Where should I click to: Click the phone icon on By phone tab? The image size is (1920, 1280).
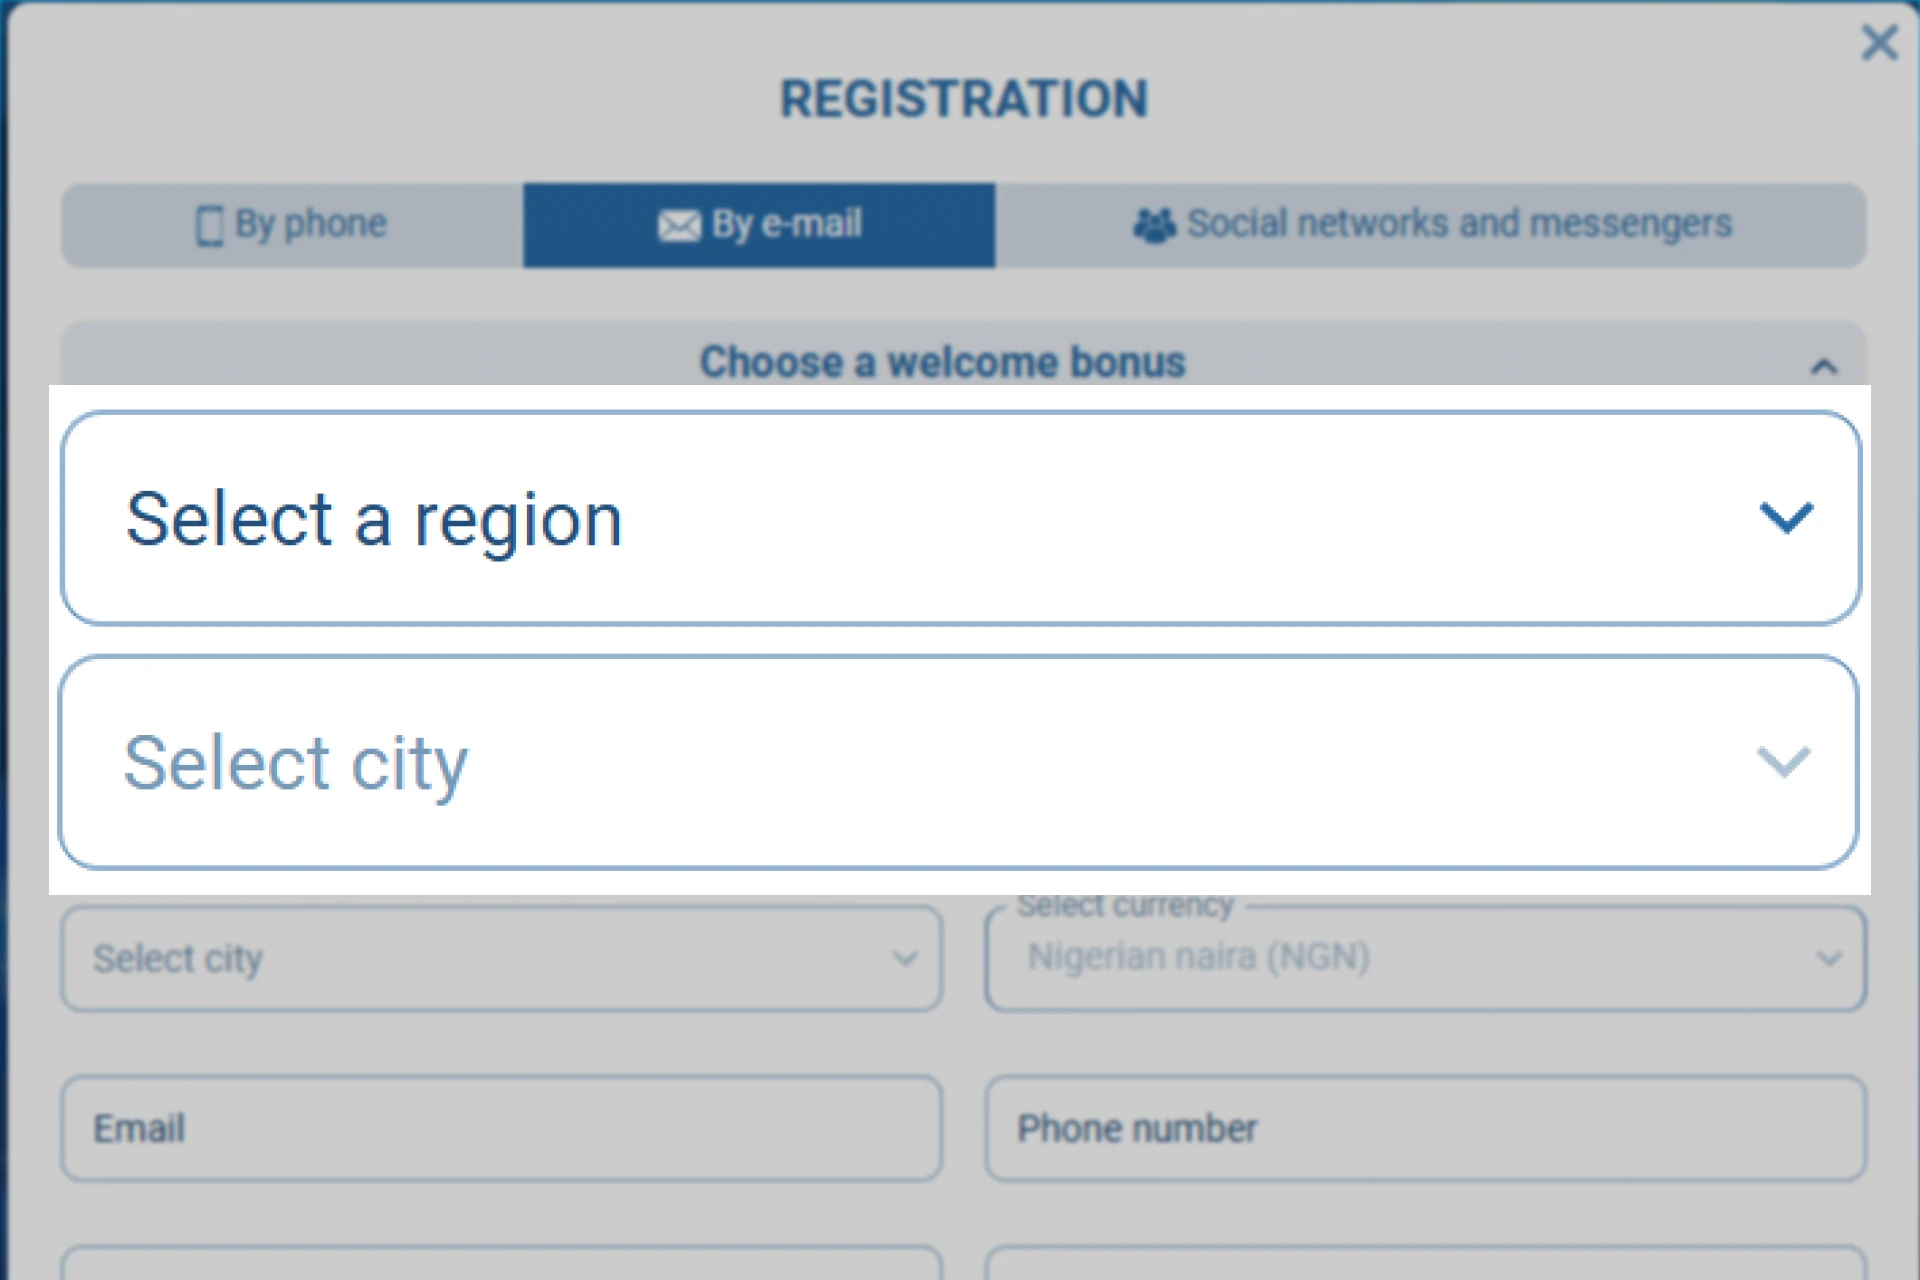[209, 225]
